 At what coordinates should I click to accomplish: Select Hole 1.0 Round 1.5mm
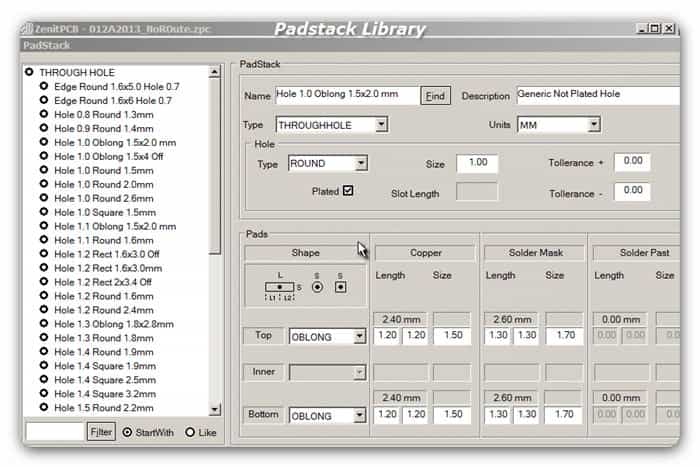[x=104, y=171]
